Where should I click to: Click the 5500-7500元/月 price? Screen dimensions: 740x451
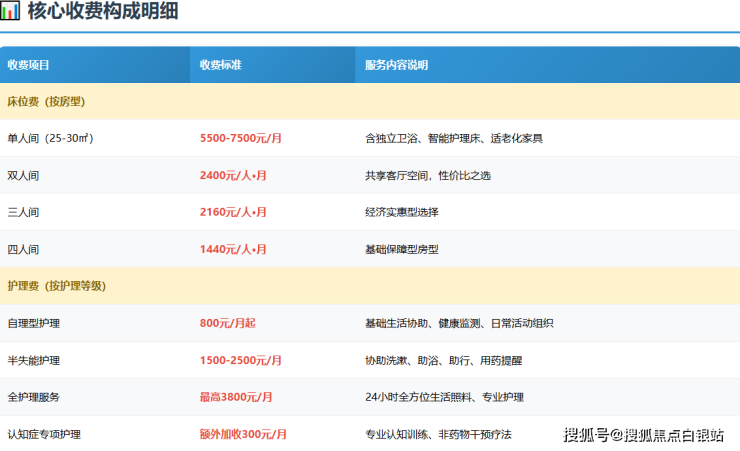[x=241, y=138]
